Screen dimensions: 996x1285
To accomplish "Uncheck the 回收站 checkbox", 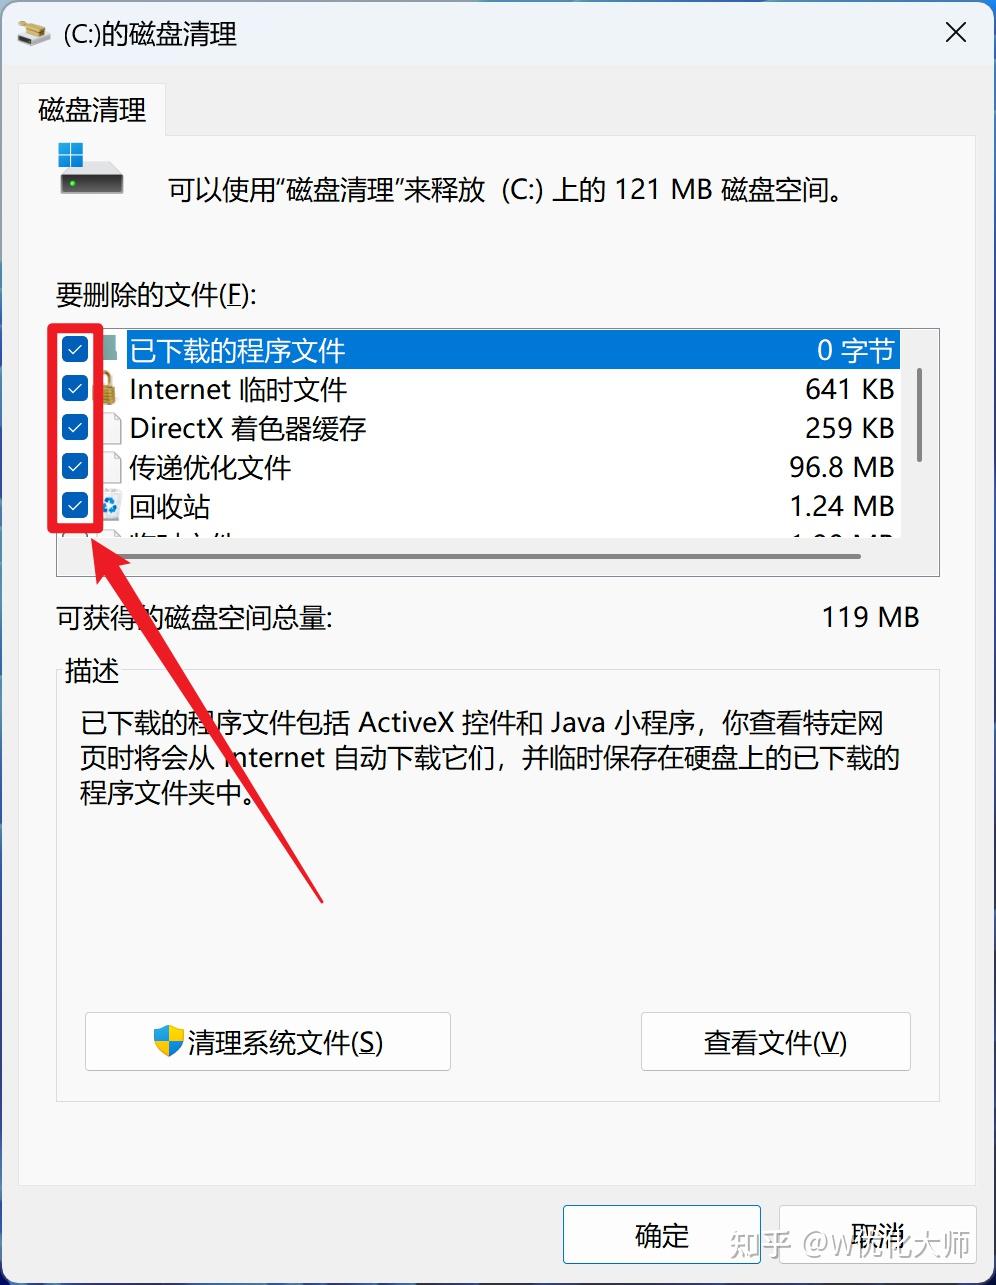I will pyautogui.click(x=75, y=506).
